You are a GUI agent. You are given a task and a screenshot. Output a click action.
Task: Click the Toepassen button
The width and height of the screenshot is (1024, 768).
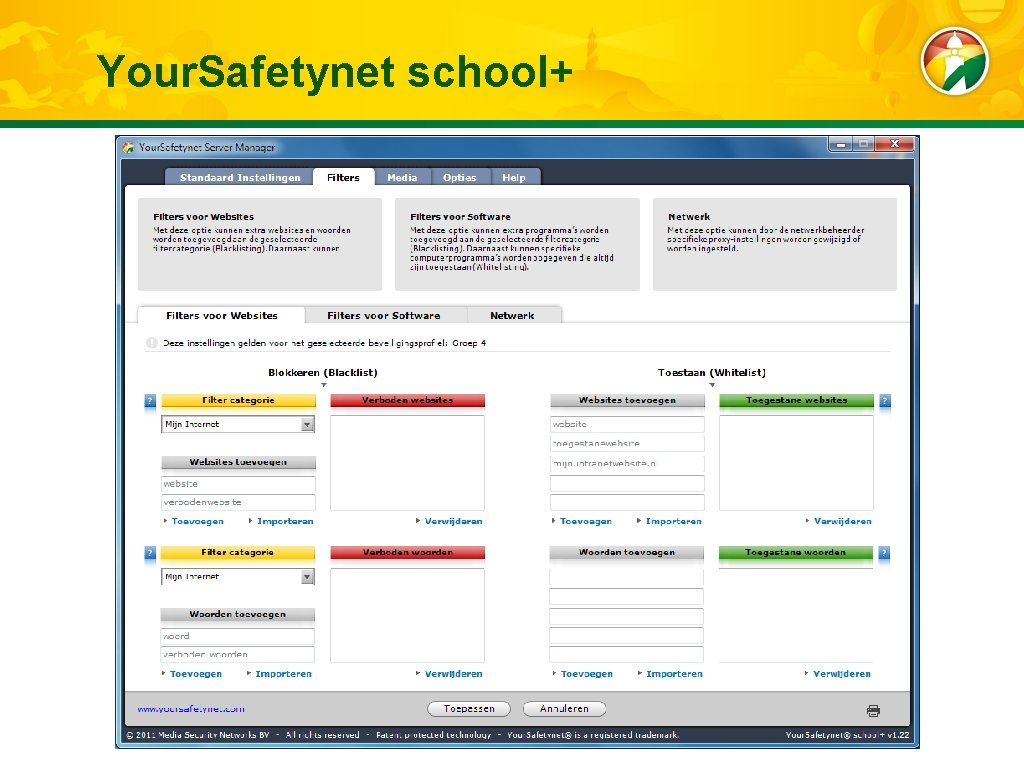(469, 709)
